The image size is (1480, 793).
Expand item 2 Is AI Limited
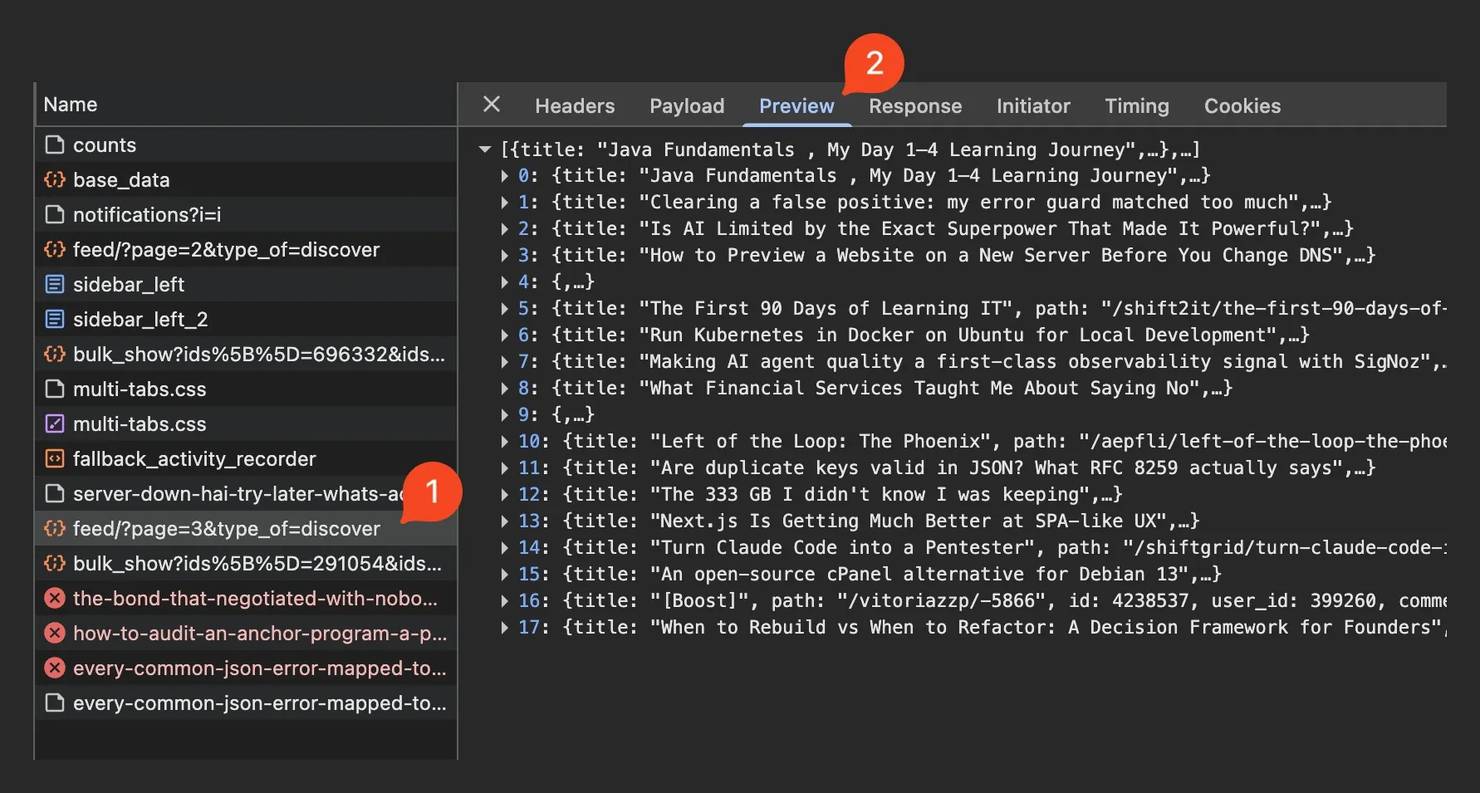(x=505, y=229)
